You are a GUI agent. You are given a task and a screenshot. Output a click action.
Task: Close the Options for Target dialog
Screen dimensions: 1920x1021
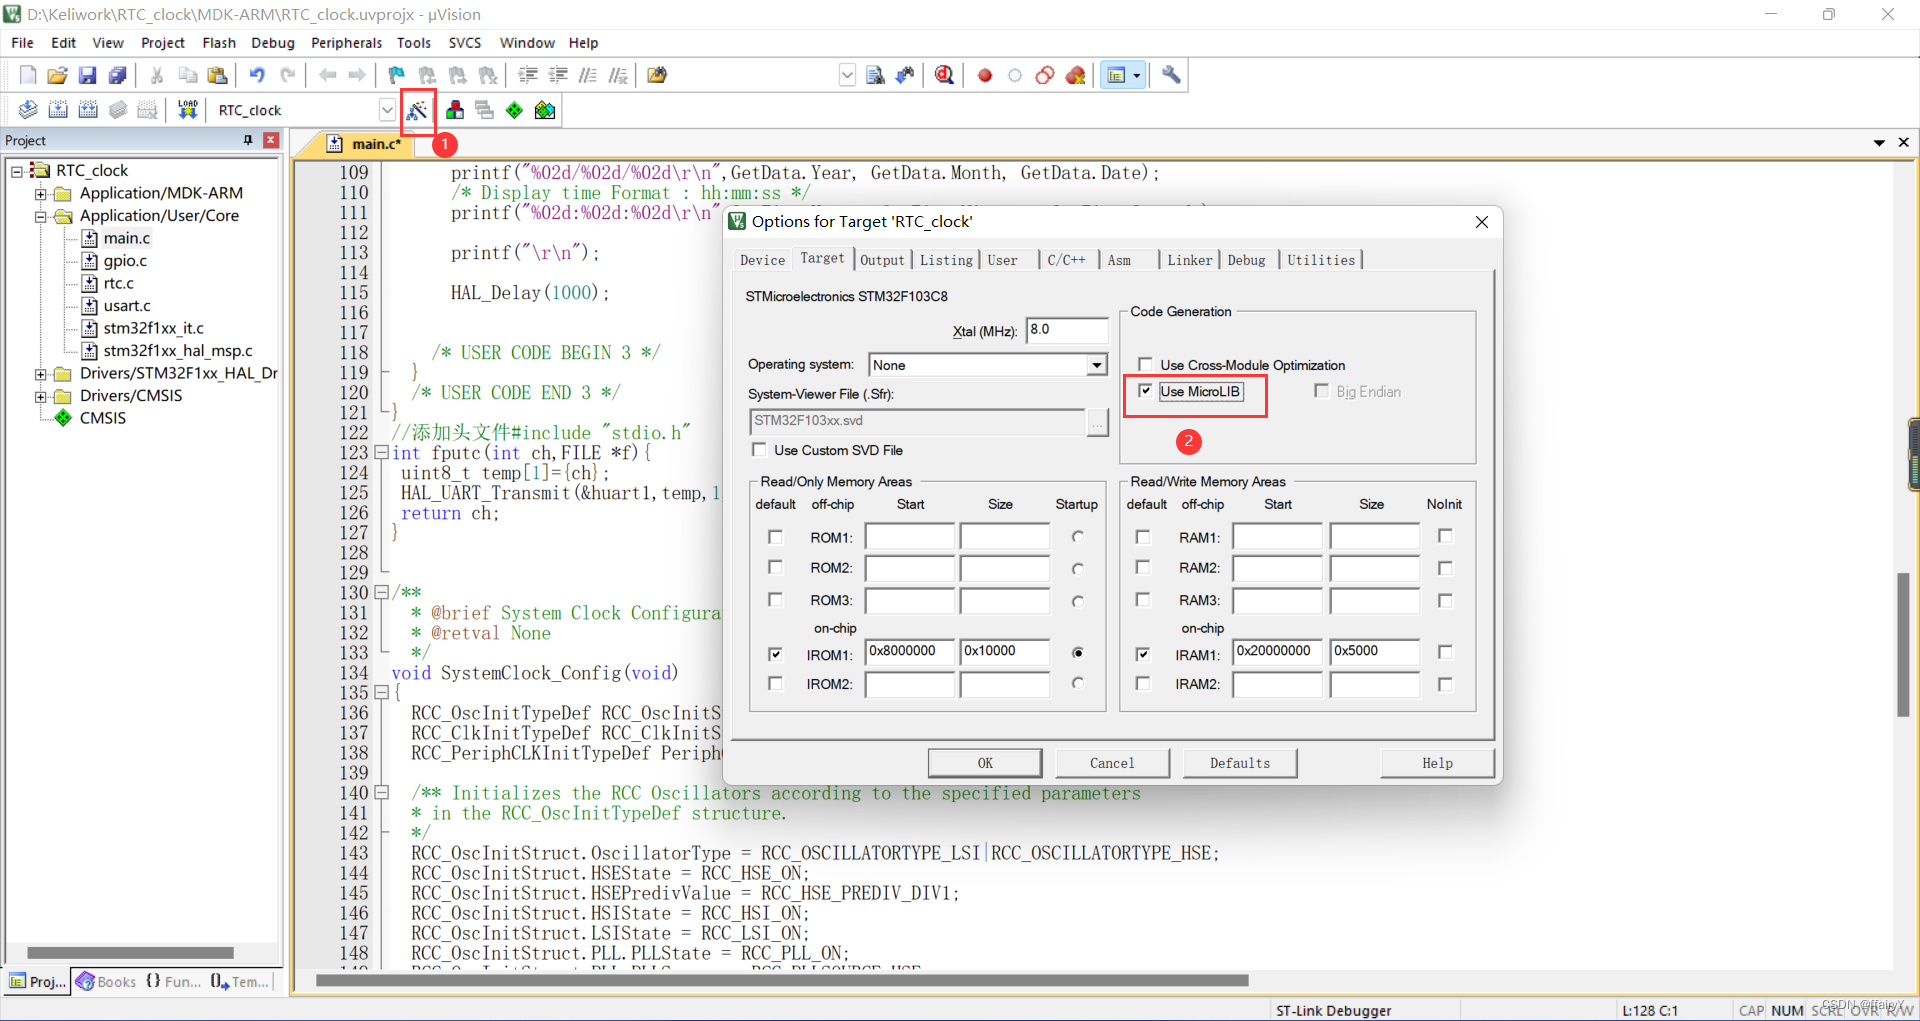[1482, 222]
